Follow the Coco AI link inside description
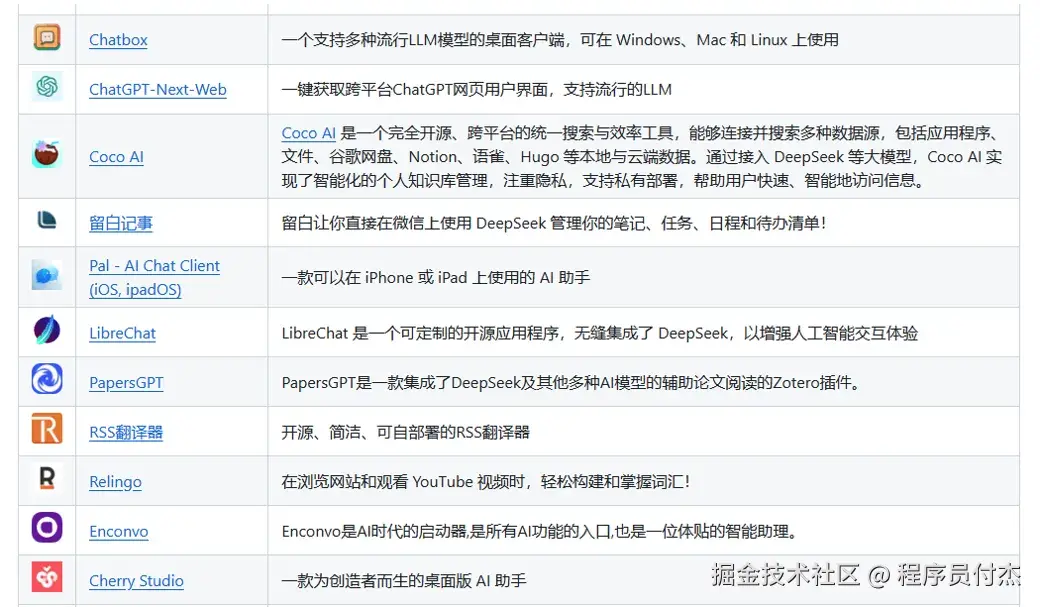1040x607 pixels. pyautogui.click(x=308, y=133)
